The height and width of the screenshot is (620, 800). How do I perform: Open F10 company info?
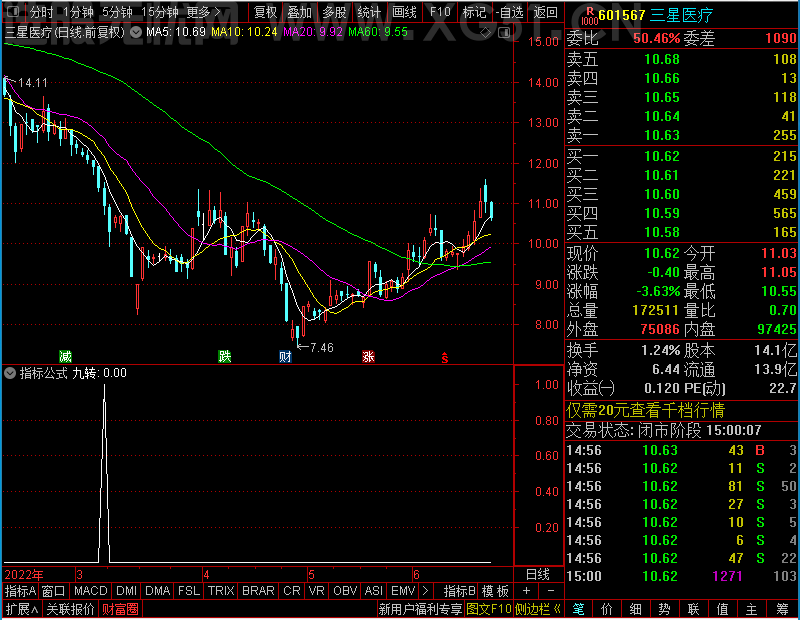440,12
